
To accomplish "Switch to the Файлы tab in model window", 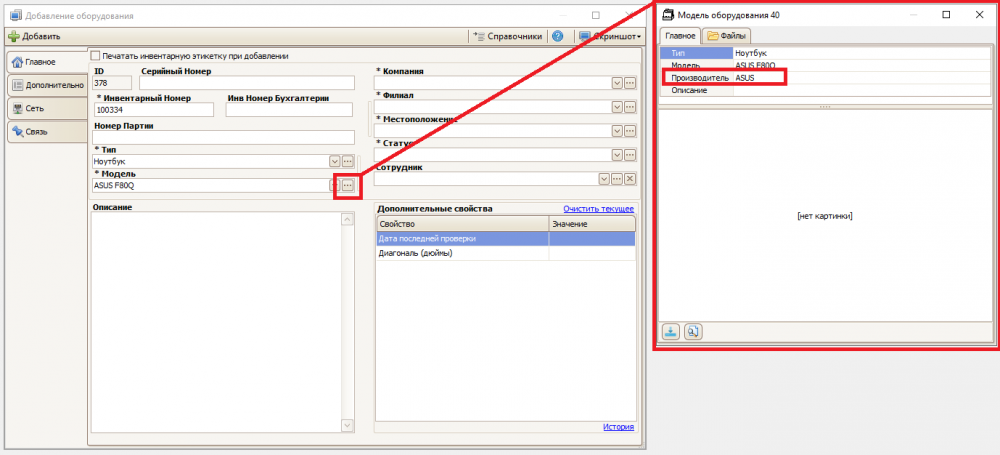I will (x=727, y=35).
